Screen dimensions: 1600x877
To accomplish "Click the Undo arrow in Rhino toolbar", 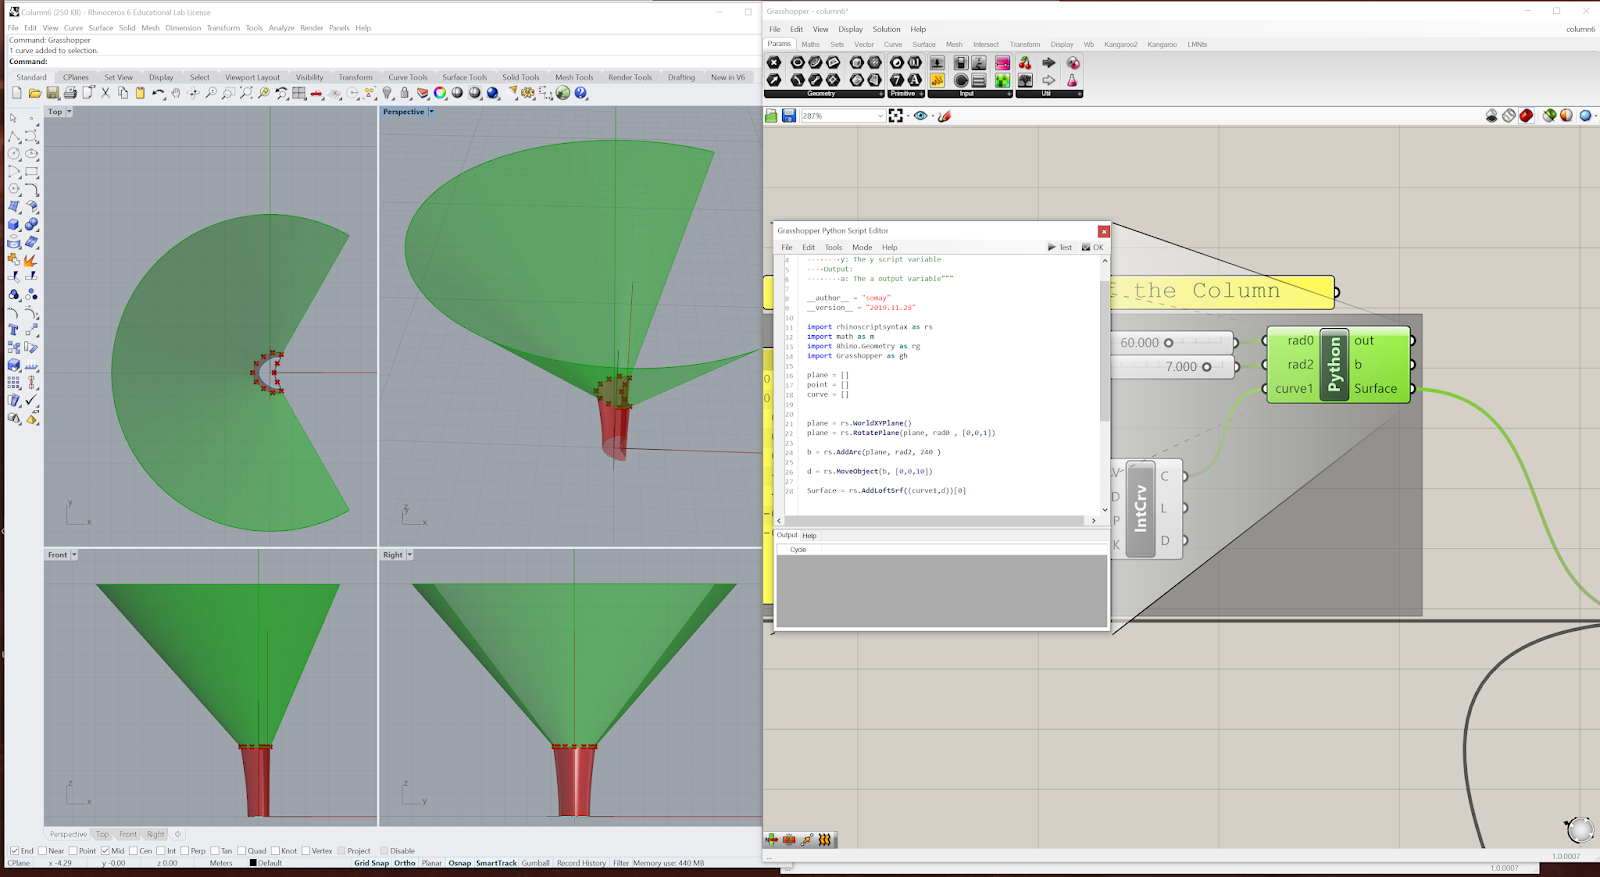I will tap(159, 93).
